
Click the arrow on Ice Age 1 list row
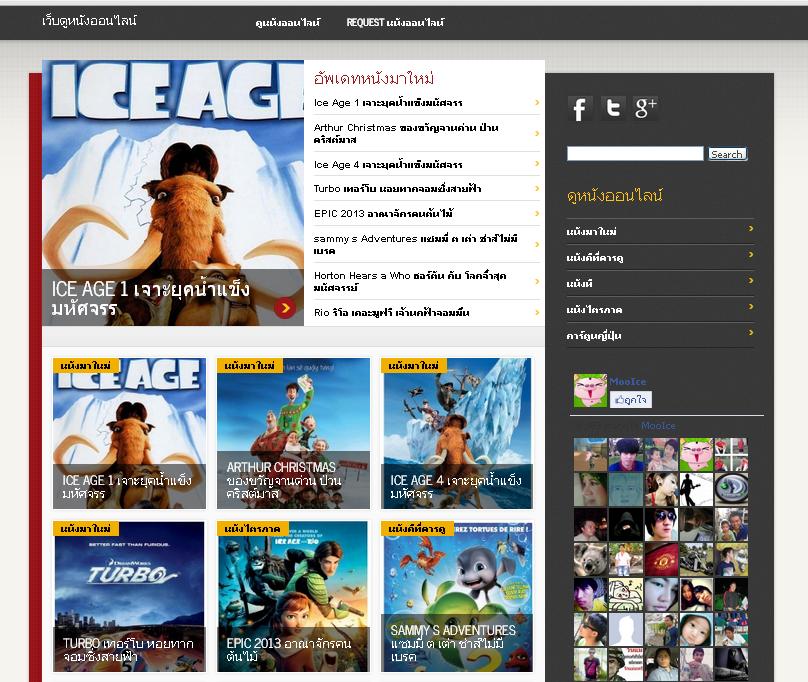(x=537, y=103)
